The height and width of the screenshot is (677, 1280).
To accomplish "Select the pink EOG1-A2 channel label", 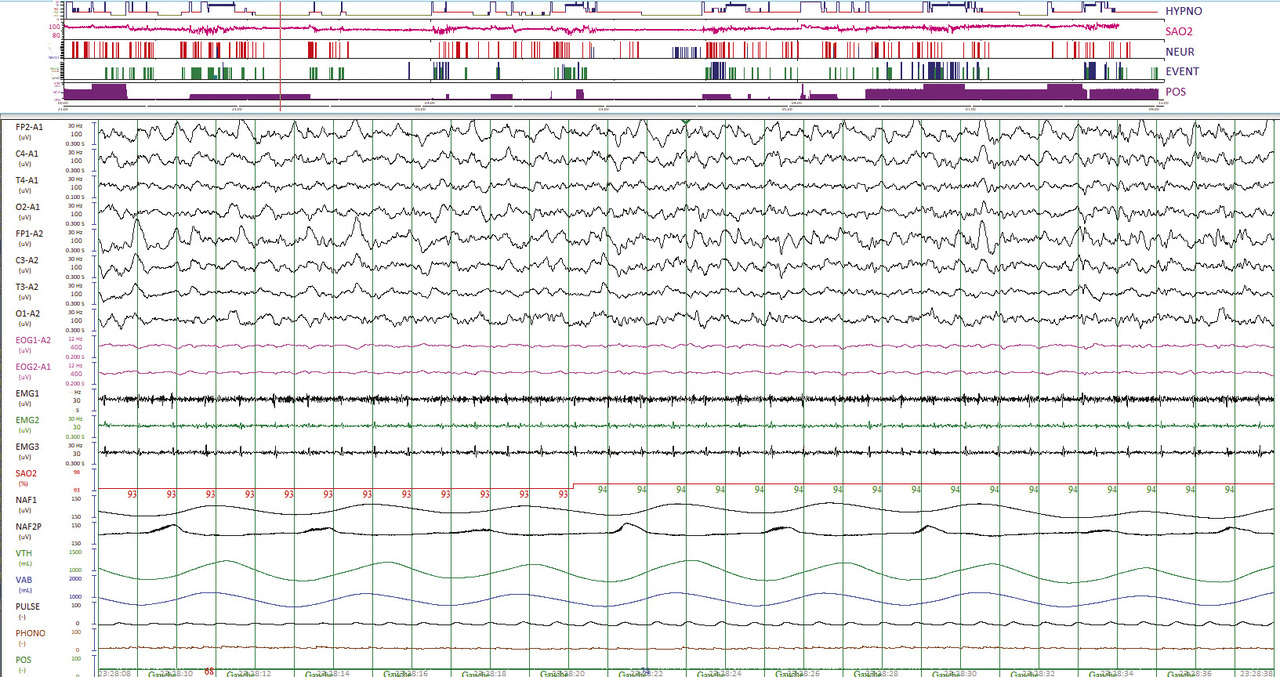I will click(x=32, y=340).
